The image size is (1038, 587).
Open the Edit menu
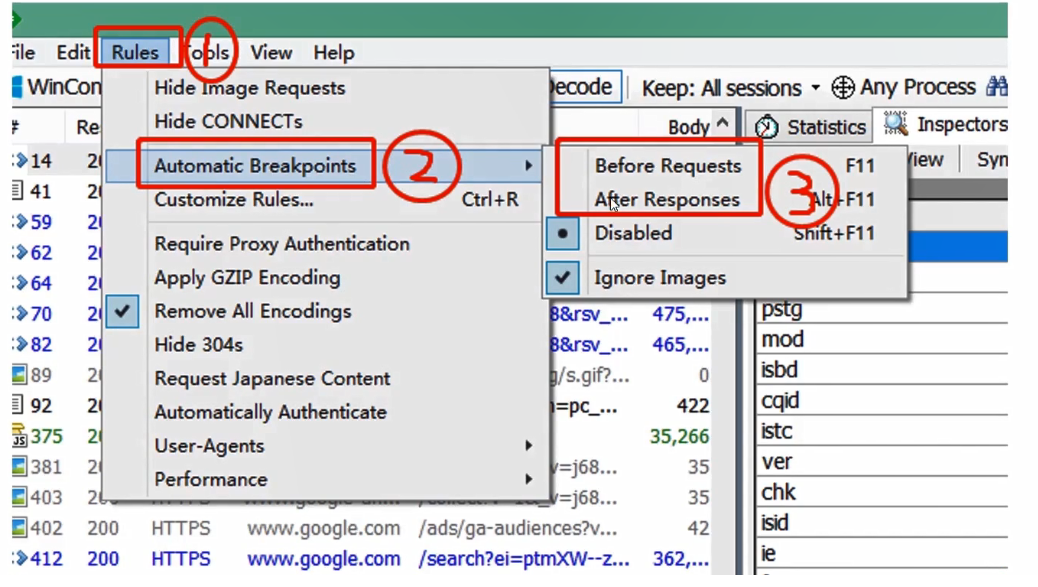point(73,52)
